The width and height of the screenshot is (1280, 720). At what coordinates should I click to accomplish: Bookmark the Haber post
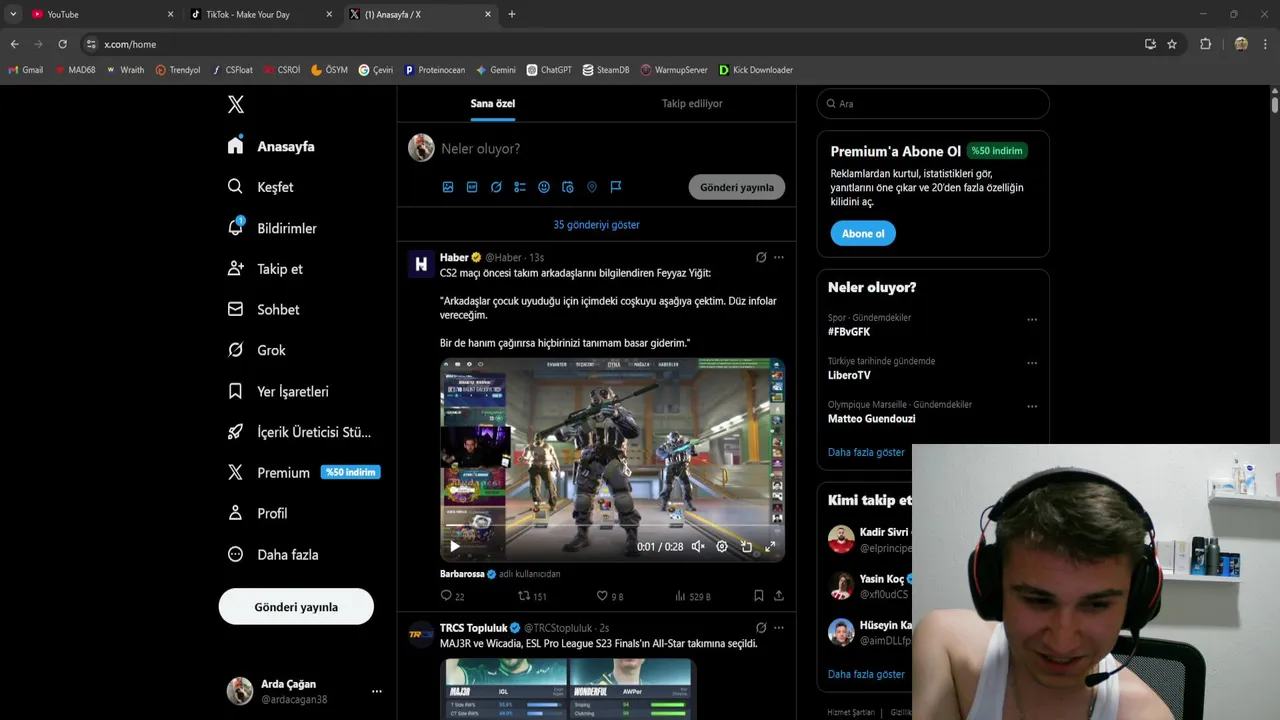point(759,596)
